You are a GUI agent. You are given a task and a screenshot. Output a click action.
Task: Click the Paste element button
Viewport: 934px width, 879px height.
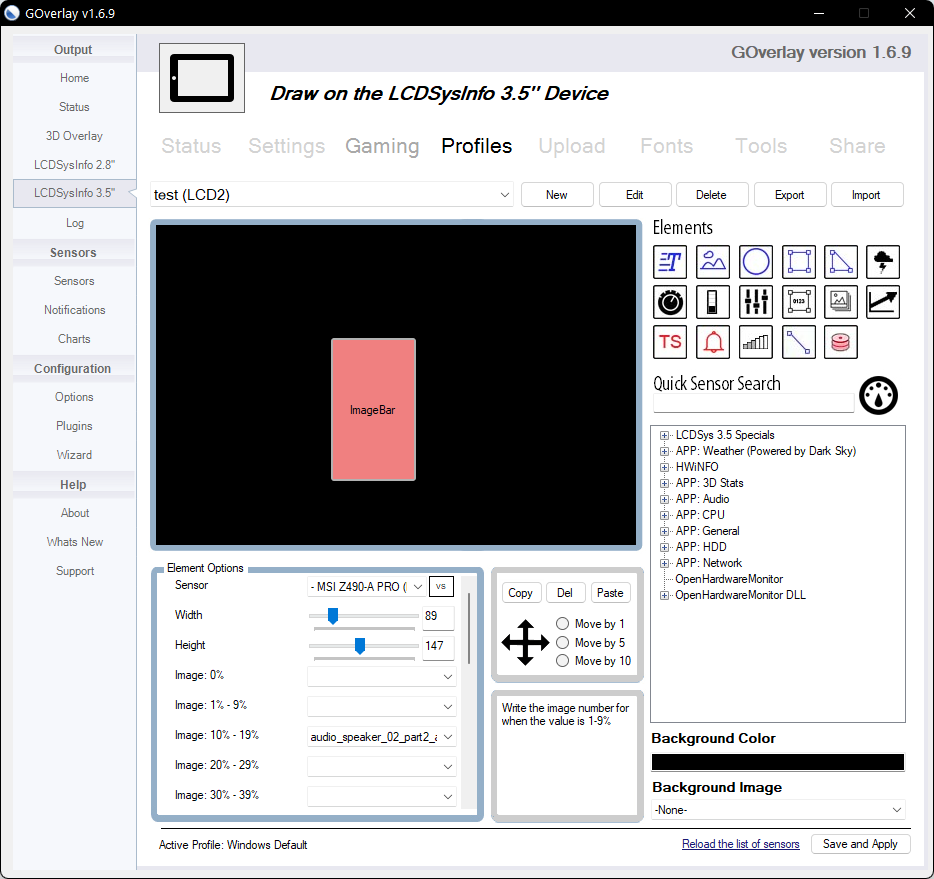click(610, 593)
